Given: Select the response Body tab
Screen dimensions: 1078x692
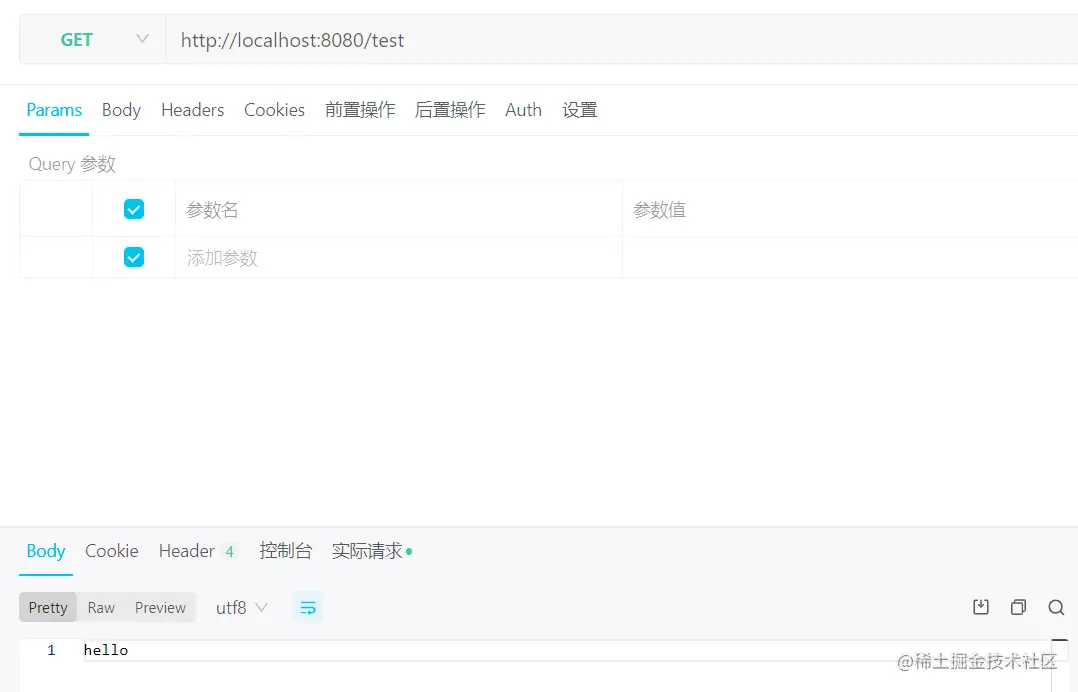Looking at the screenshot, I should click(46, 551).
